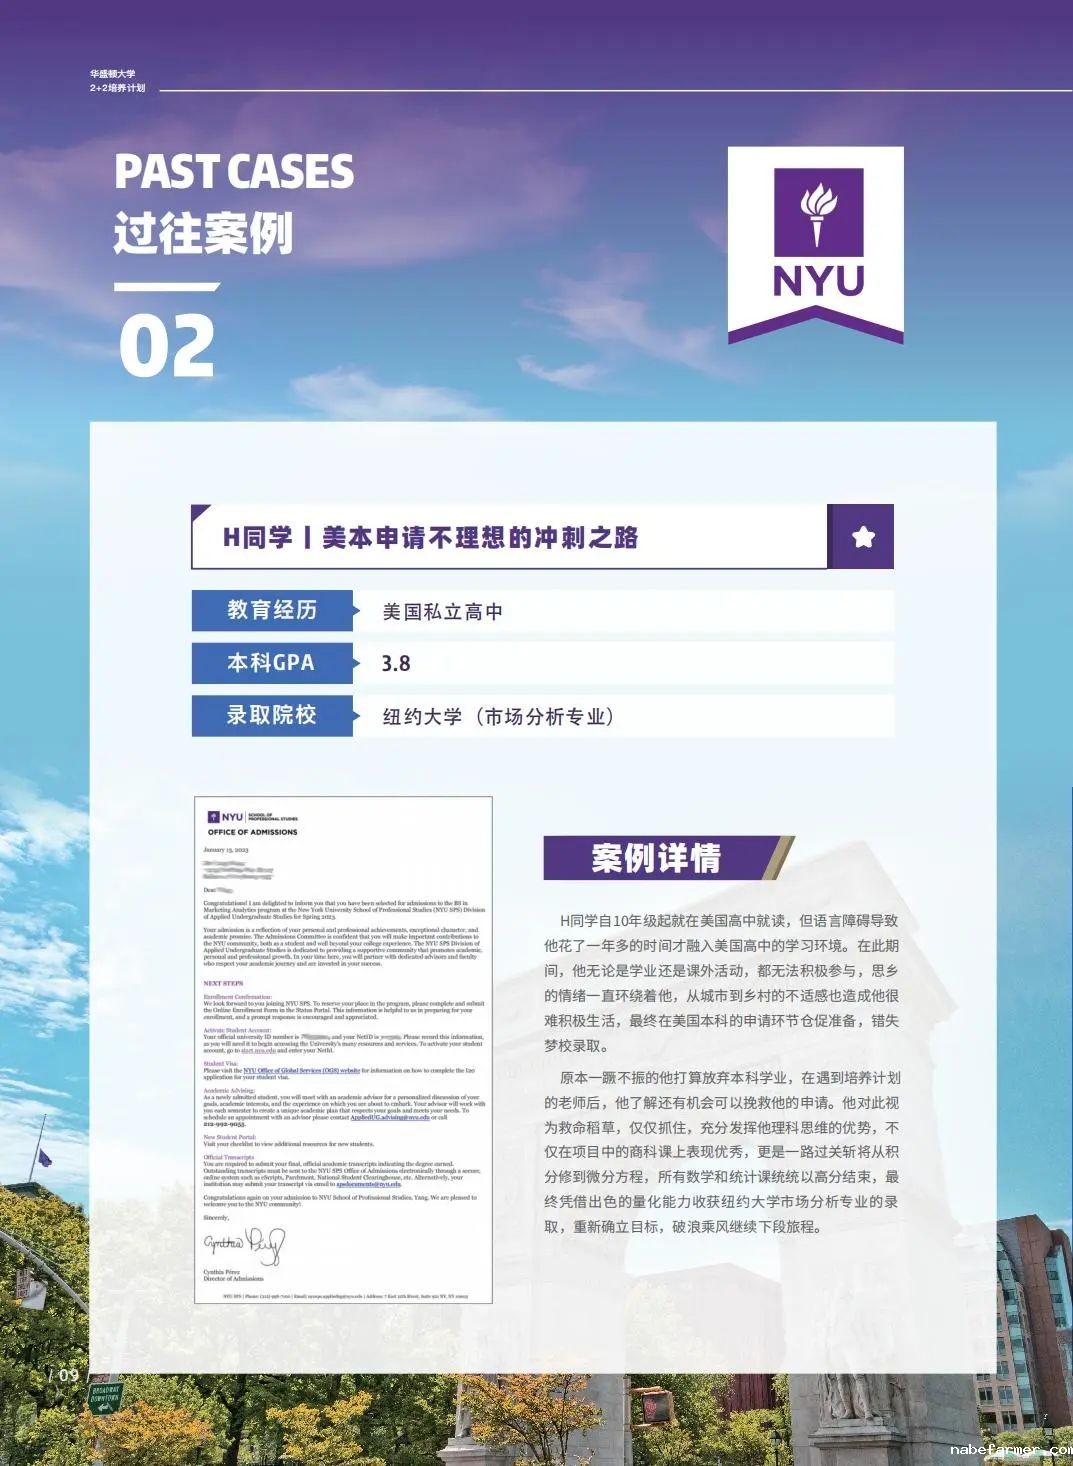Select the 录取院校 label tab
1073x1466 pixels.
[272, 715]
